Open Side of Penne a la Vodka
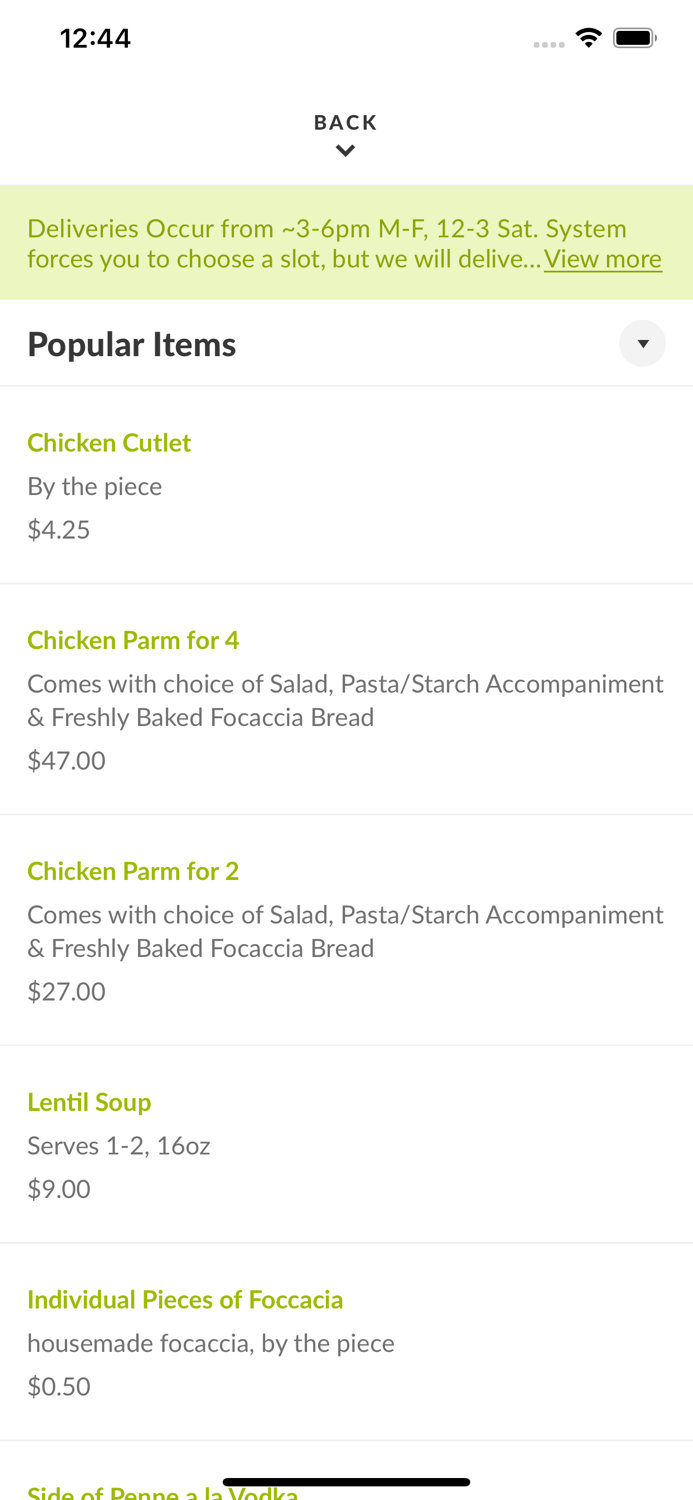Viewport: 693px width, 1500px height. [163, 1492]
